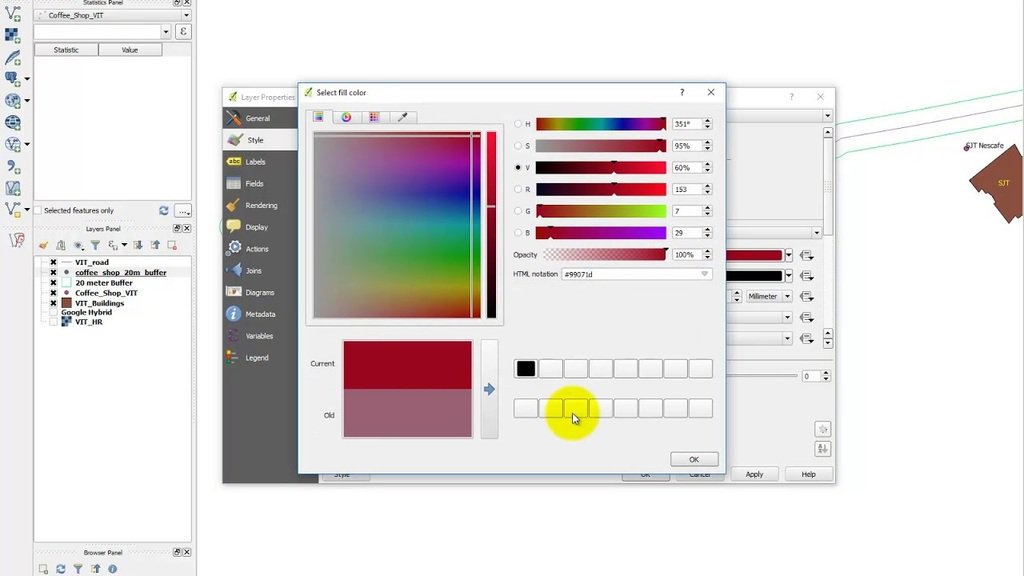
Task: Adjust the hue slider bar
Action: pos(601,123)
